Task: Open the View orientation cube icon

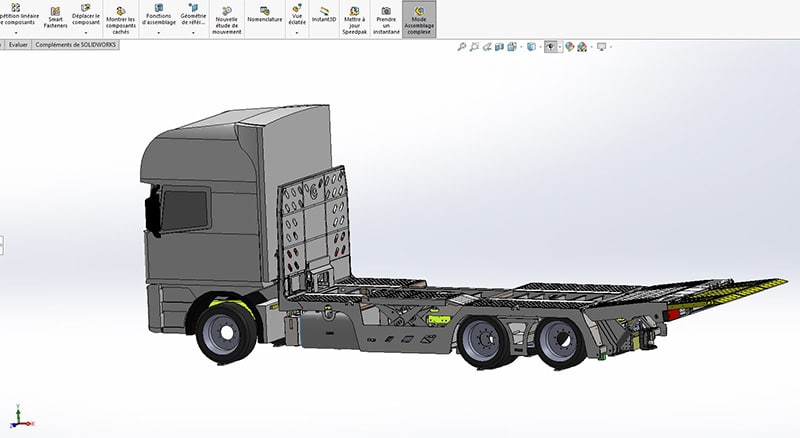Action: click(512, 47)
